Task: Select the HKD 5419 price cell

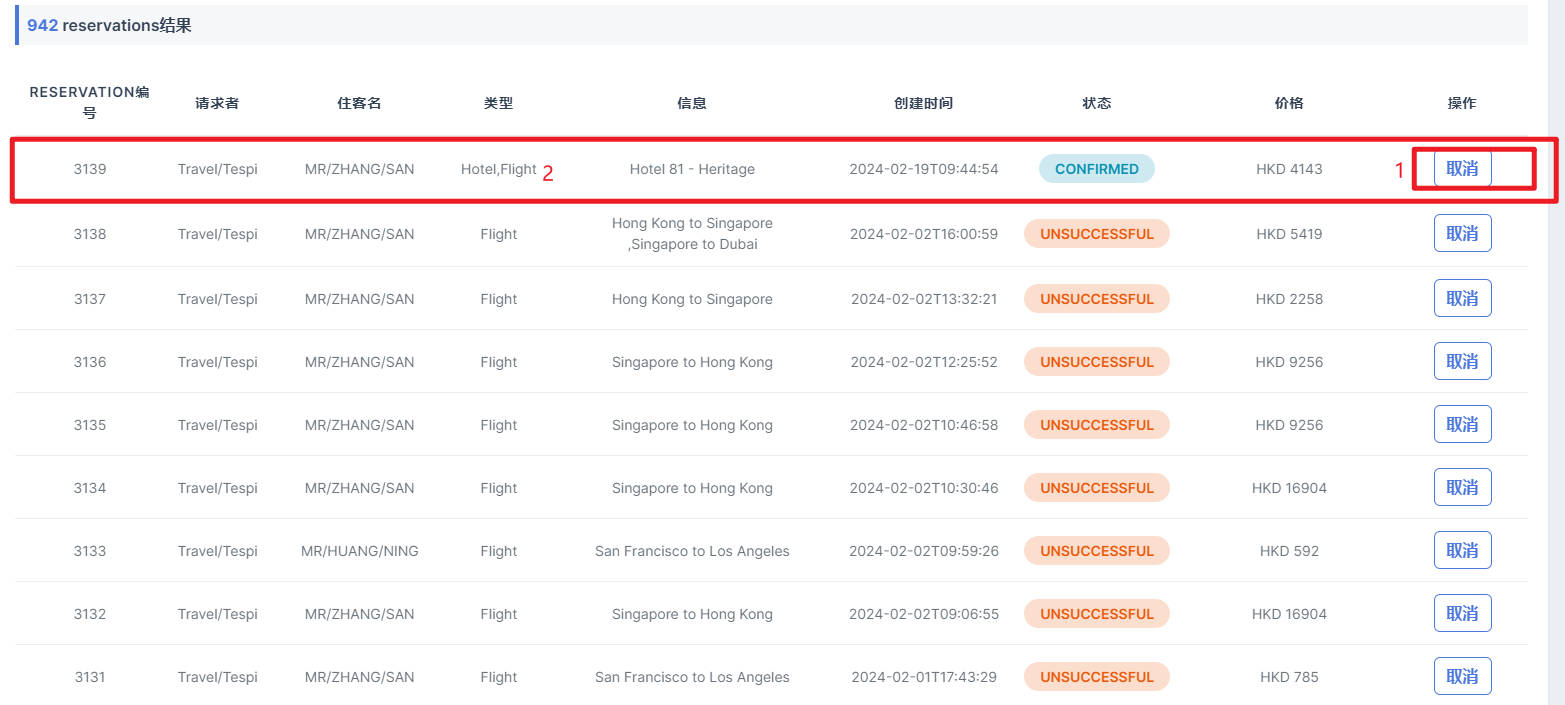Action: click(x=1289, y=234)
